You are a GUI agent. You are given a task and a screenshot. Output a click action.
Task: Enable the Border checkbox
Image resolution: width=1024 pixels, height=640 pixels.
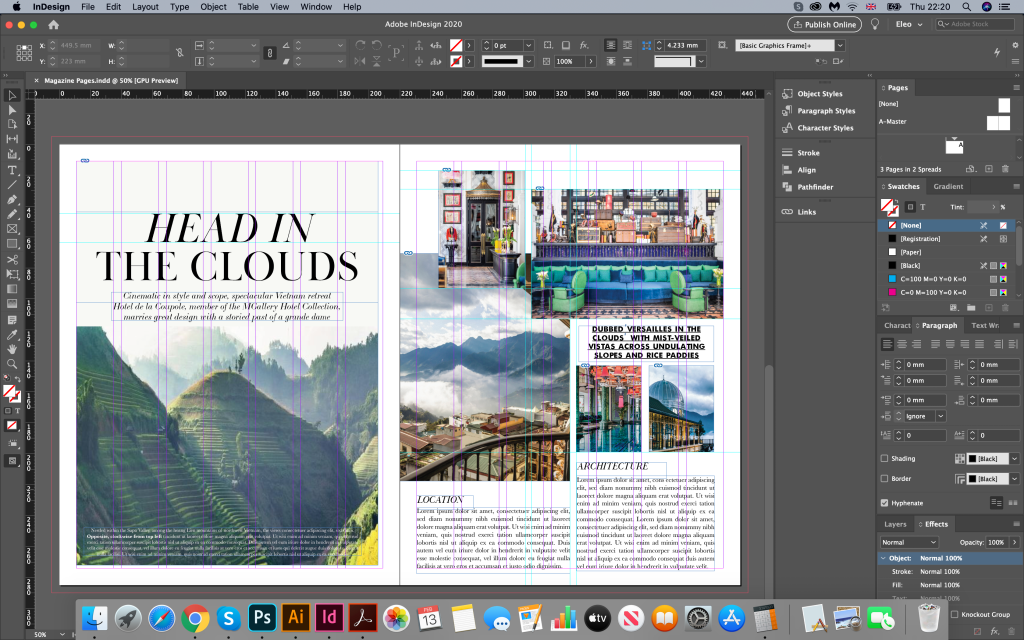884,479
